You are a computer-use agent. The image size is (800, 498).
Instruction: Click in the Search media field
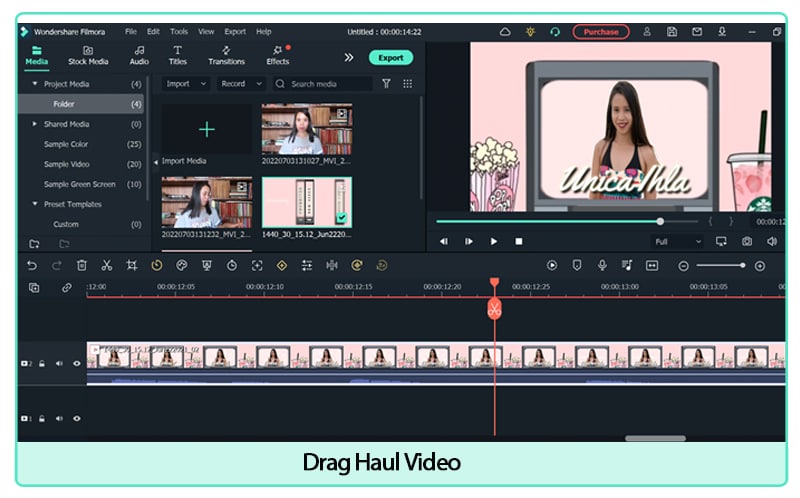[x=322, y=84]
